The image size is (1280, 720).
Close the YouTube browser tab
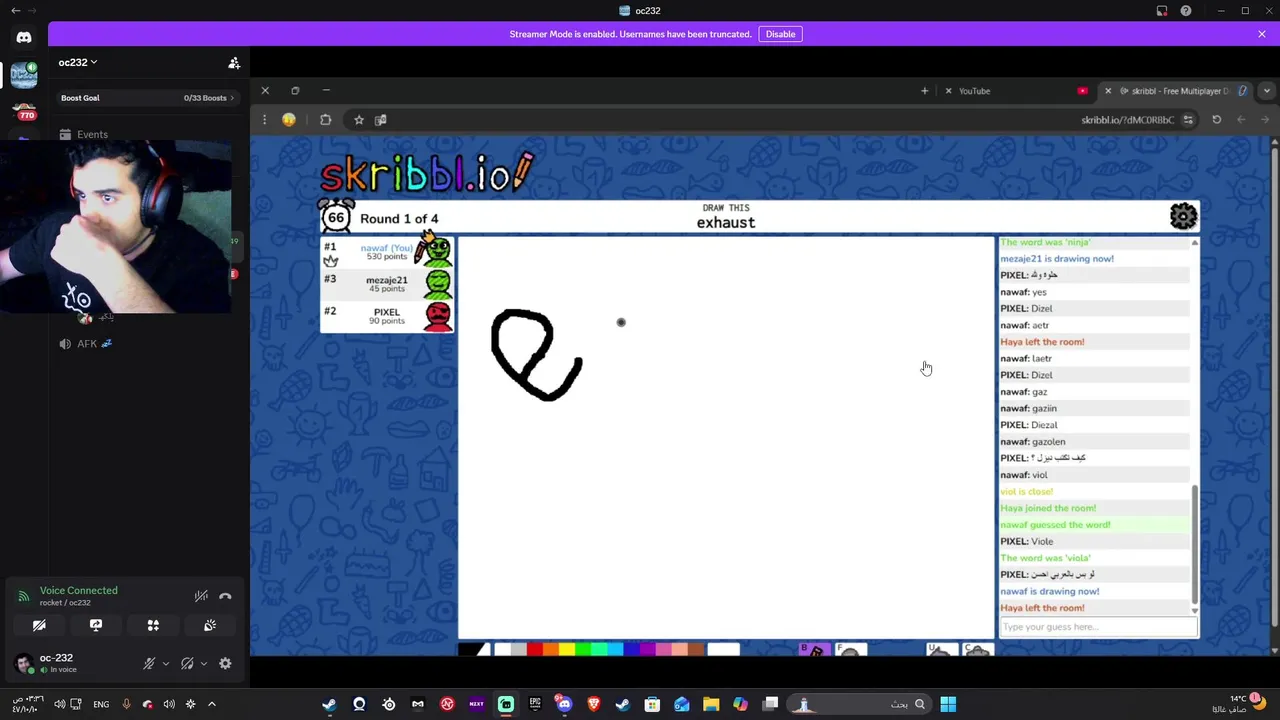[x=948, y=91]
